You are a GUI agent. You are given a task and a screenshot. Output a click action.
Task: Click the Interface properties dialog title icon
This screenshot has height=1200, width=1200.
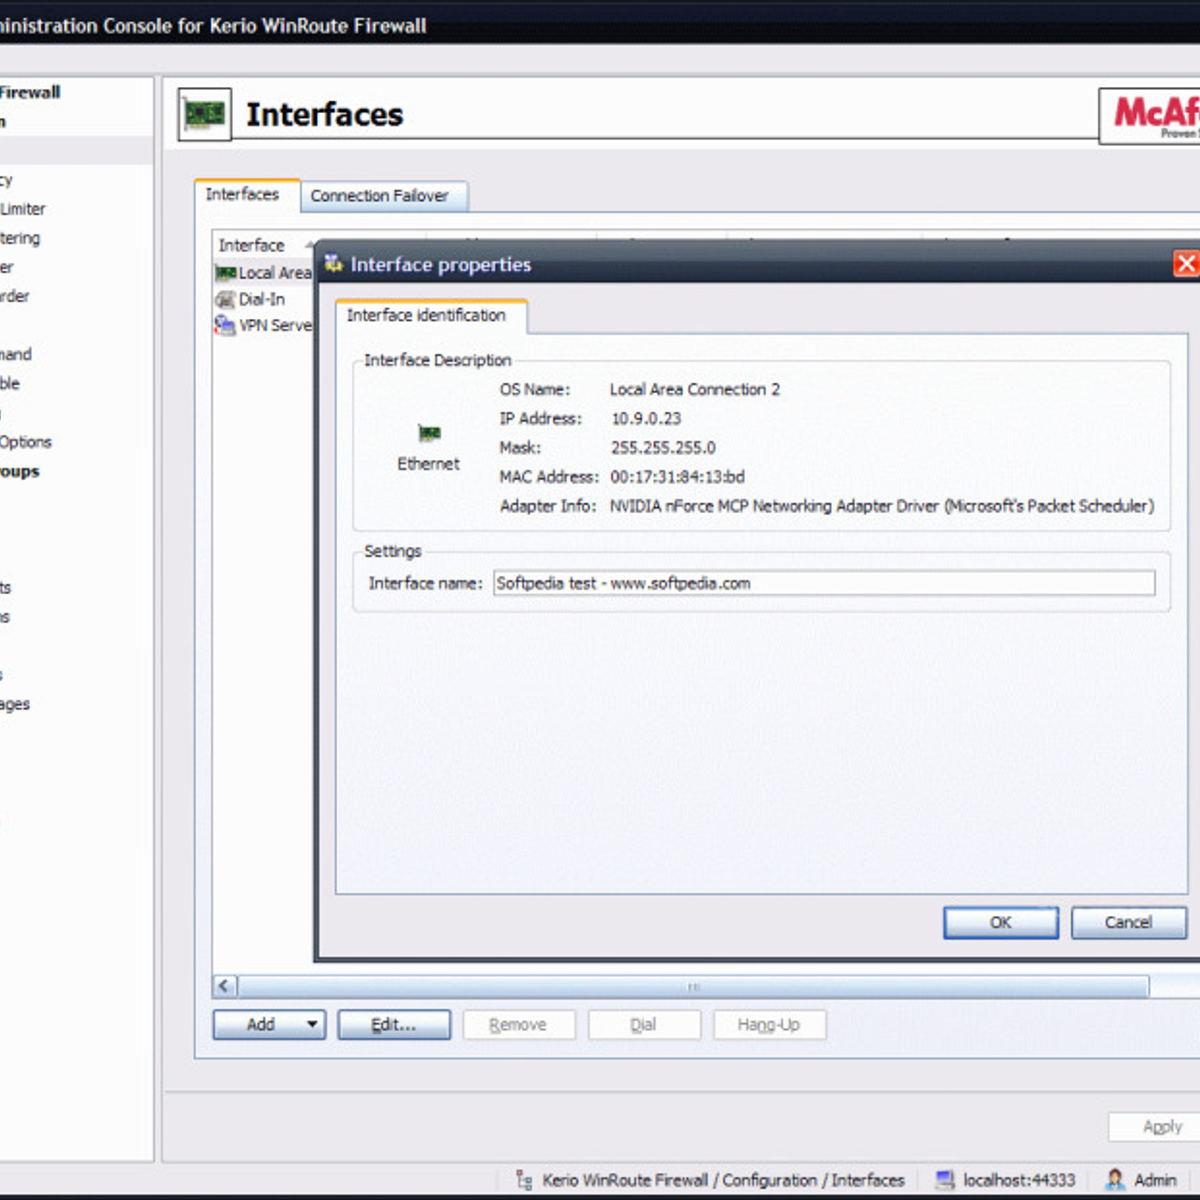click(334, 264)
